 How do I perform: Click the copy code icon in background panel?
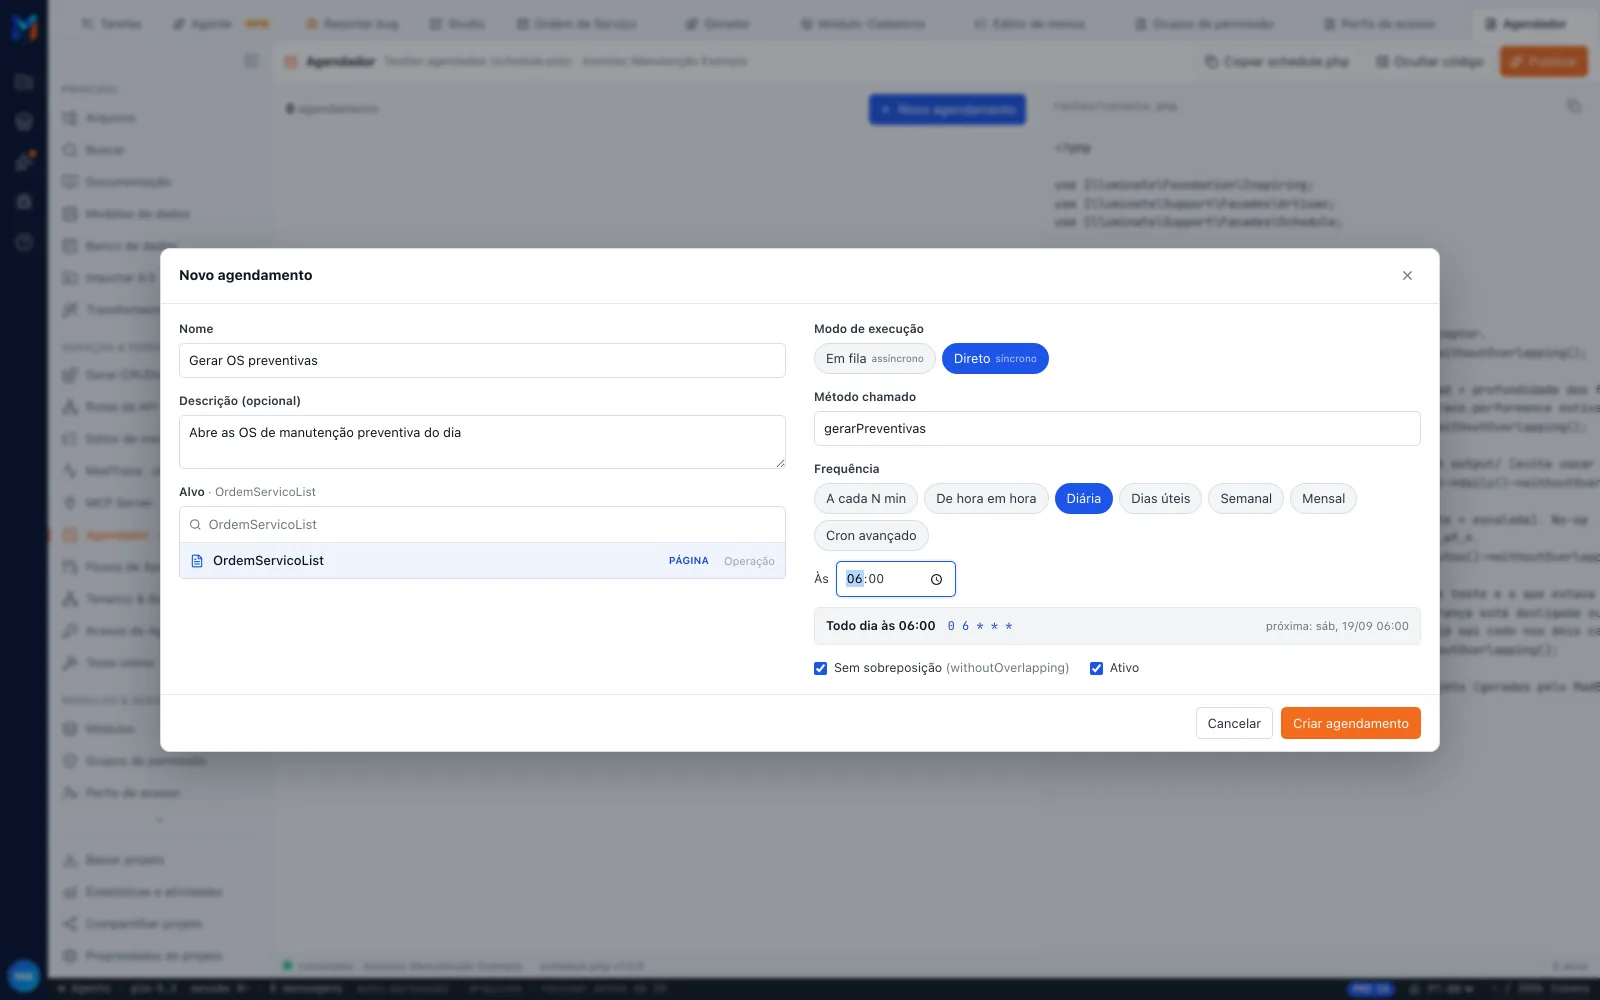[x=1574, y=106]
